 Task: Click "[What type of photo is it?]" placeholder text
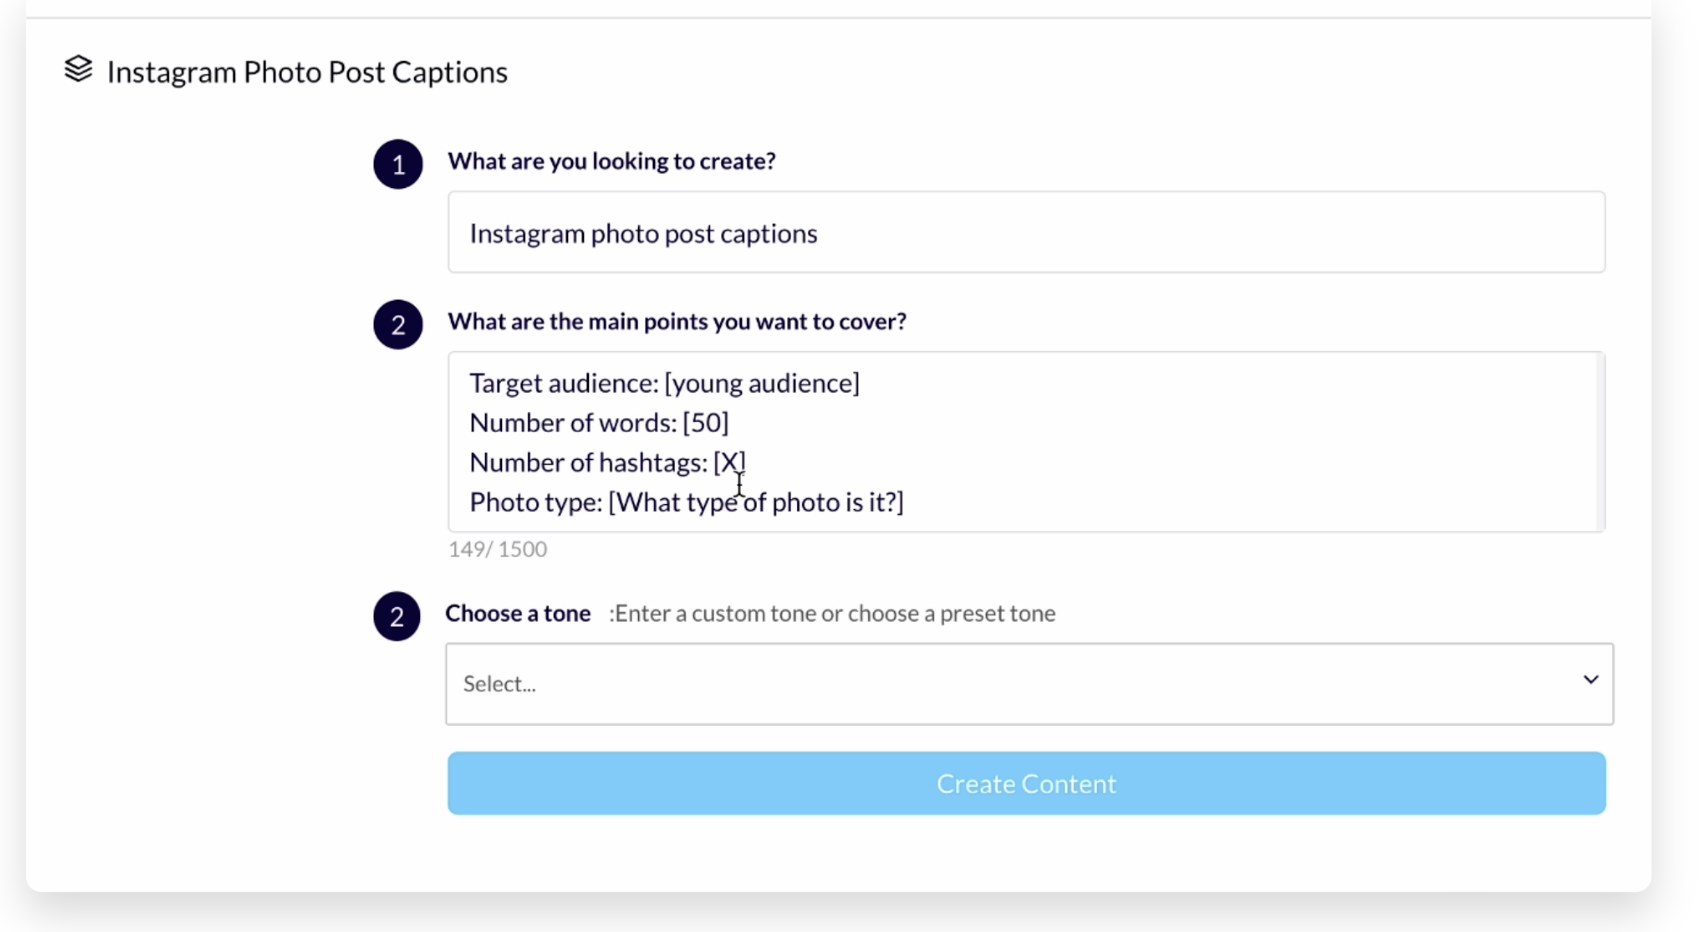click(x=756, y=502)
